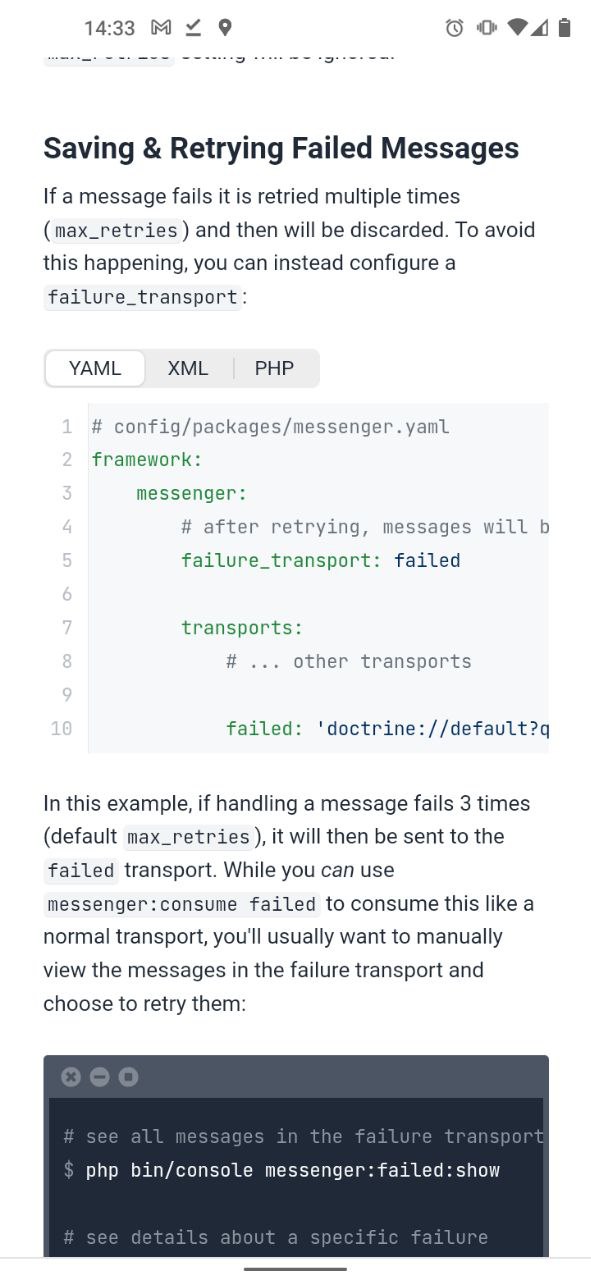Switch to the PHP configuration tab
Screen dimensions: 591x1280
point(274,368)
